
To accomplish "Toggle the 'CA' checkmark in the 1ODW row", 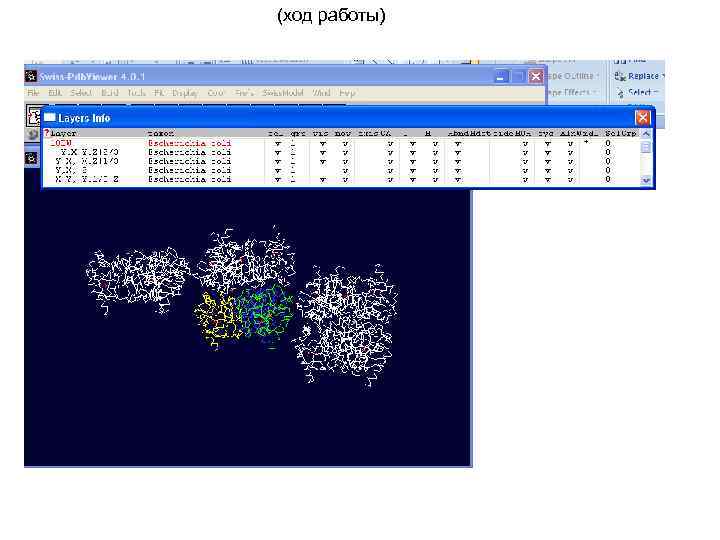I will [x=390, y=144].
